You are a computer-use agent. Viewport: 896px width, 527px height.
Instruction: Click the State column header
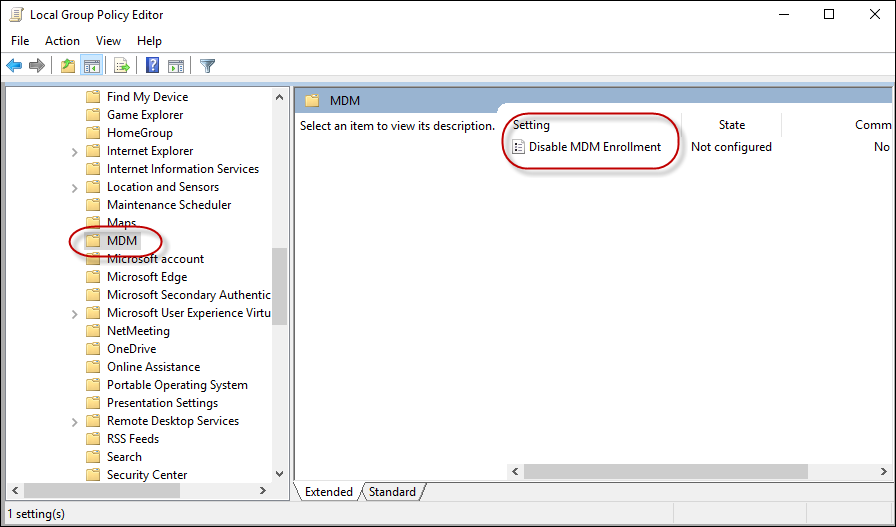pos(731,125)
